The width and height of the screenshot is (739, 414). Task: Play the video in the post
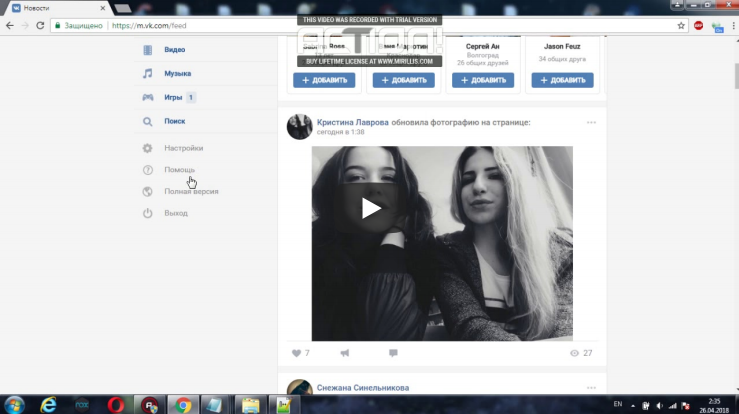pos(371,208)
